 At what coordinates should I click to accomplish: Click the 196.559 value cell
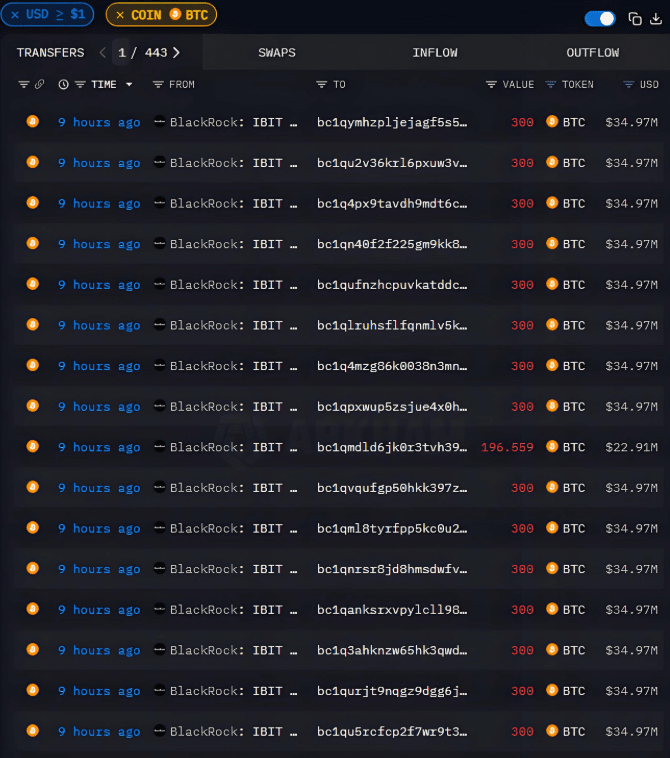[507, 447]
